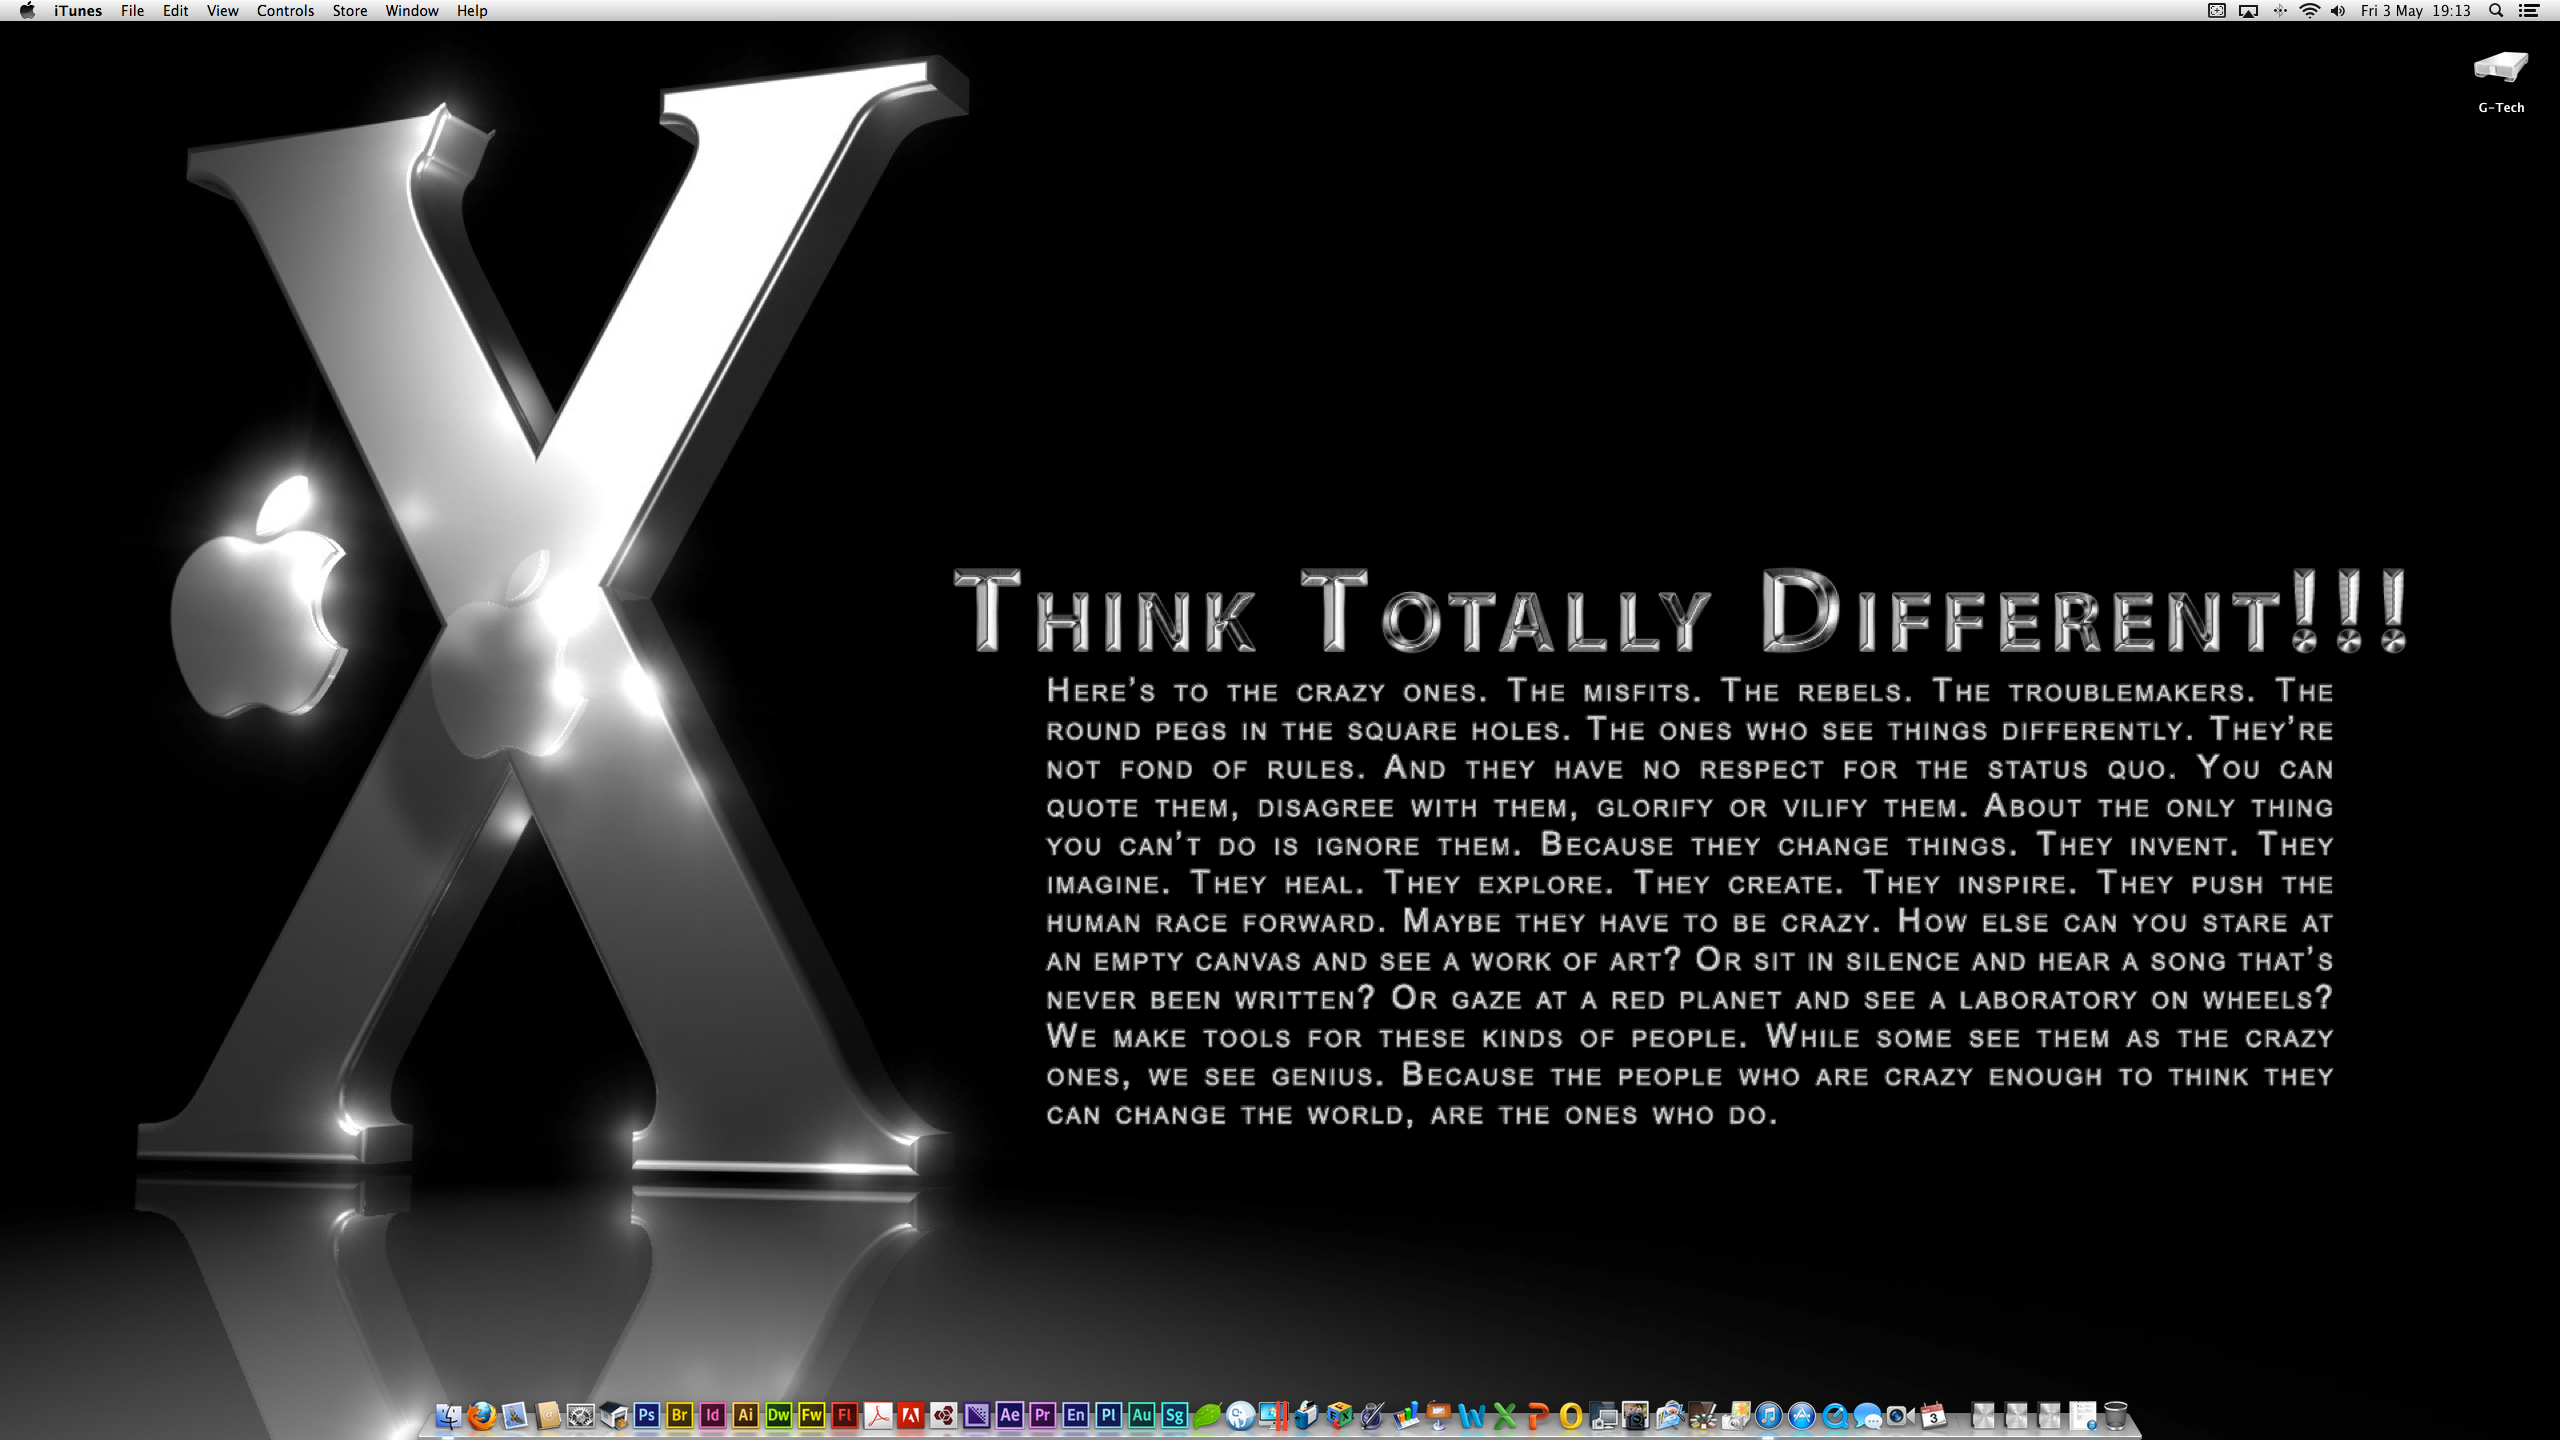Launch Adobe Audition (Au) from Dock
The image size is (2560, 1440).
pos(1141,1415)
